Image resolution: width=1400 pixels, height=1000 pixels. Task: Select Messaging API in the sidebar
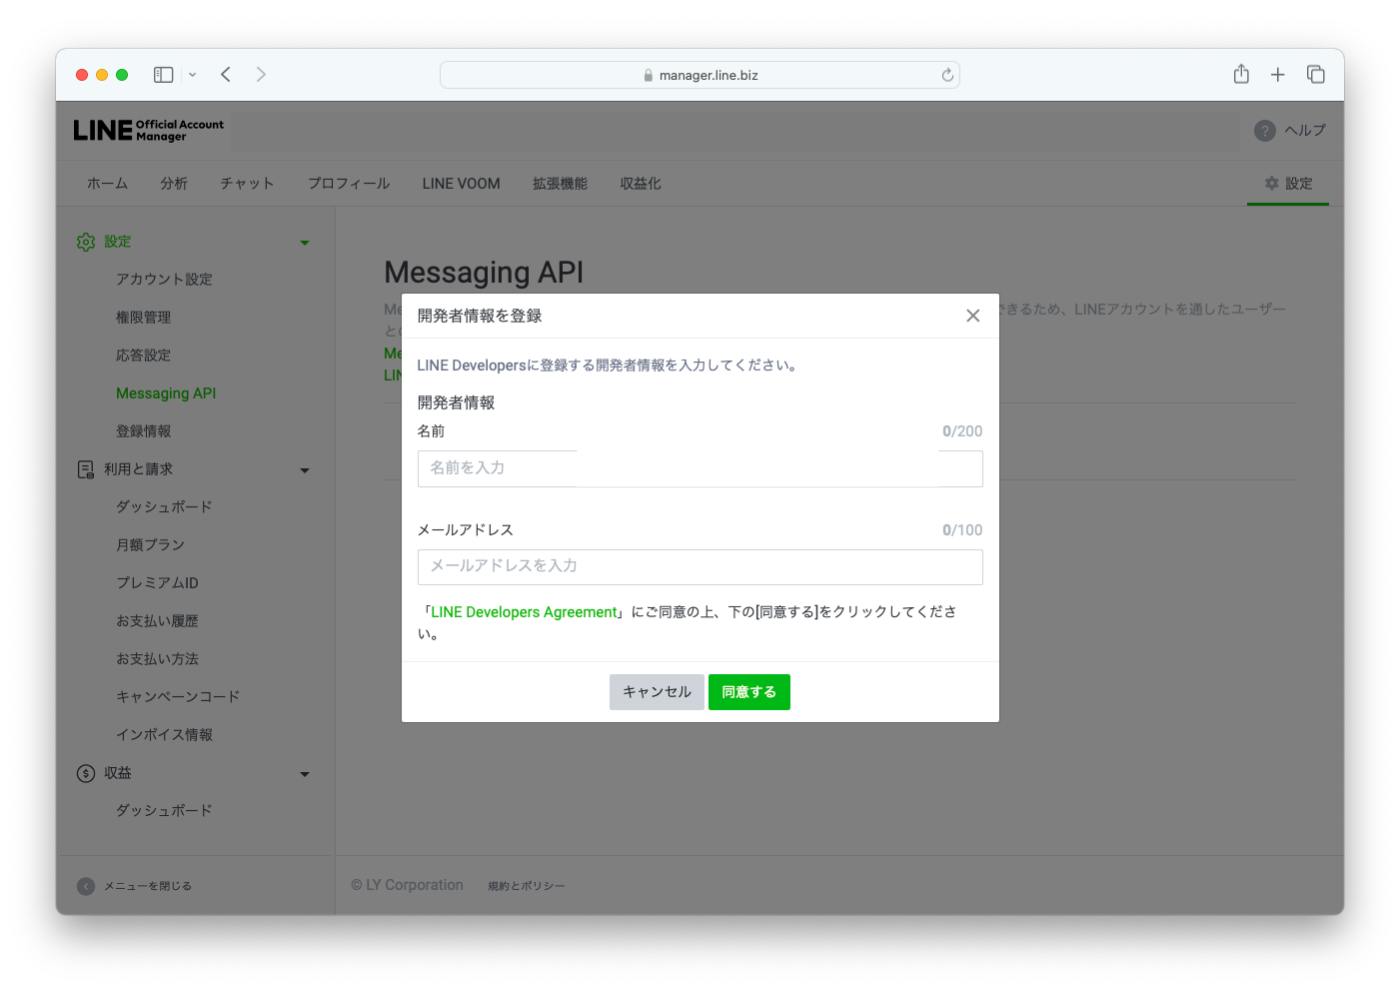click(x=166, y=394)
